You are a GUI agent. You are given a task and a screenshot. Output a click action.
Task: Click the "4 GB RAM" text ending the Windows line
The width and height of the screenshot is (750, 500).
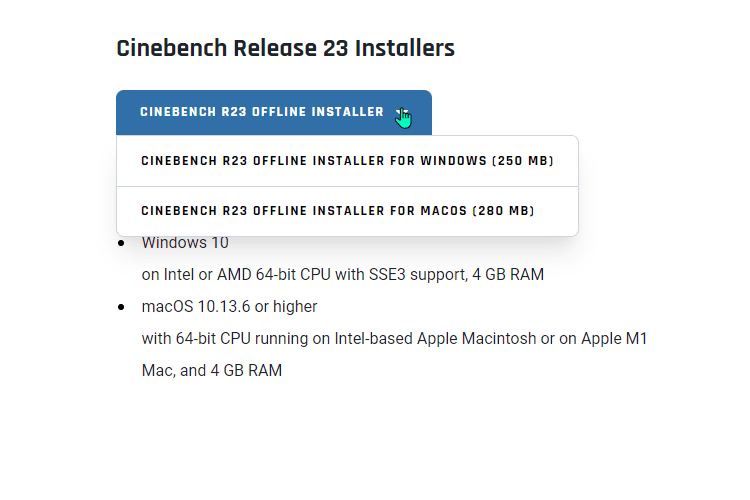[x=508, y=275]
